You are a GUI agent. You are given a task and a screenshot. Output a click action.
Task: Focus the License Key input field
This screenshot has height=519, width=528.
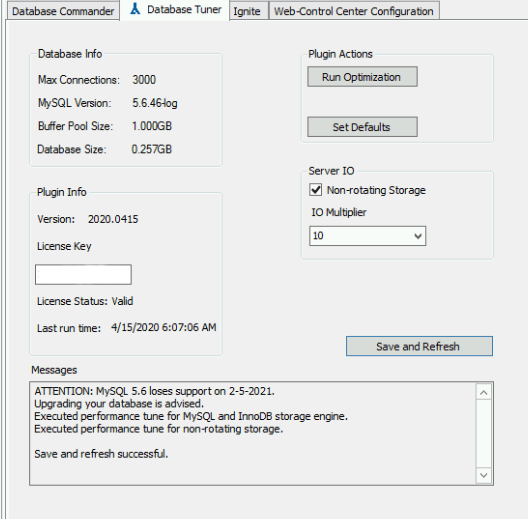click(x=83, y=274)
